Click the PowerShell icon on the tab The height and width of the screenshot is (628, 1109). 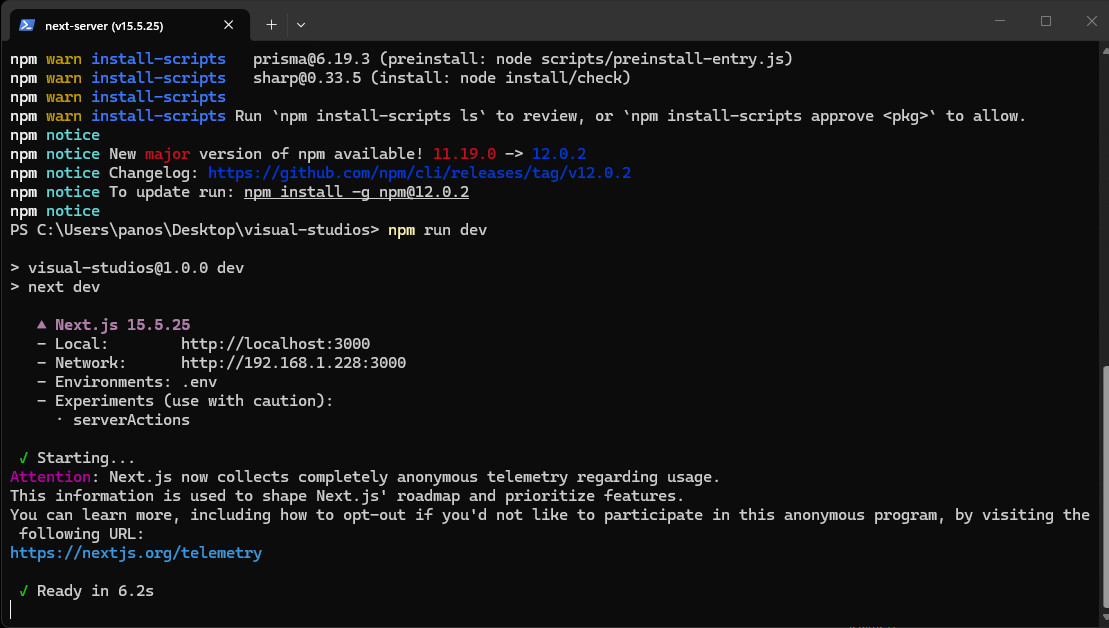pos(27,25)
